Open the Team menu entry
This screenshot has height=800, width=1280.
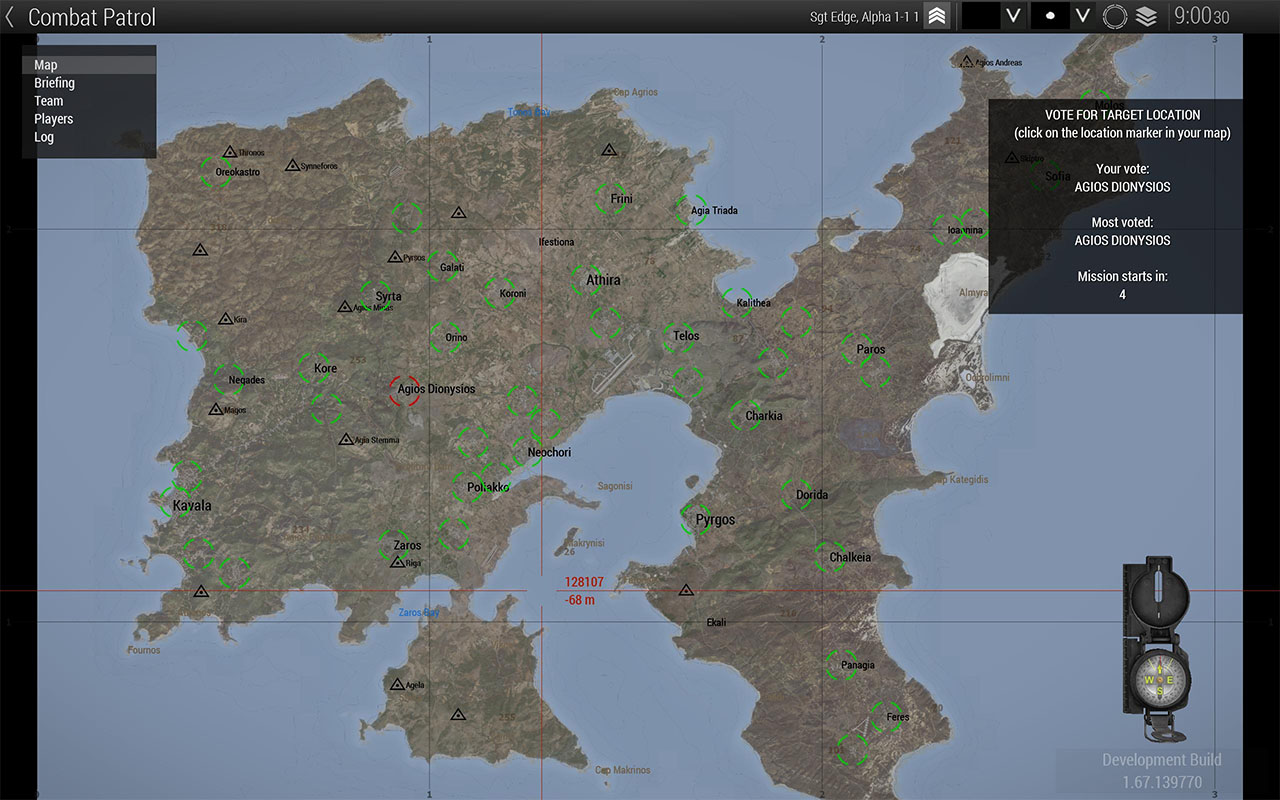click(x=89, y=101)
